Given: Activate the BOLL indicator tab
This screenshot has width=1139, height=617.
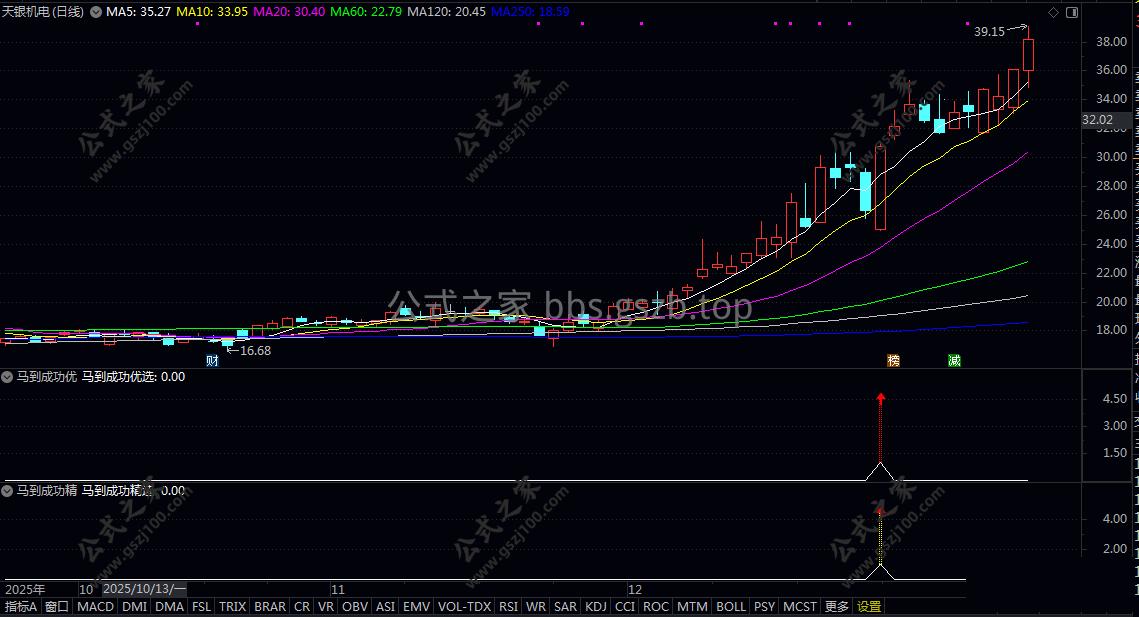Looking at the screenshot, I should (731, 607).
